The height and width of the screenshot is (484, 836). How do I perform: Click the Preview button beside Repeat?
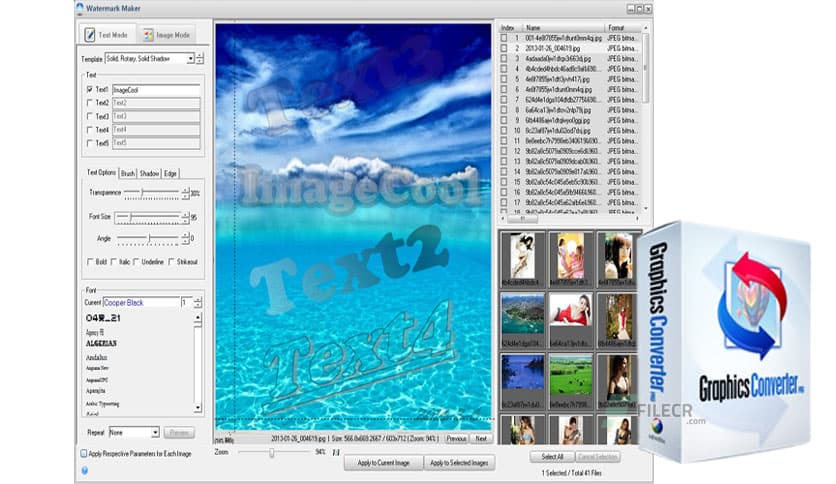pyautogui.click(x=179, y=432)
